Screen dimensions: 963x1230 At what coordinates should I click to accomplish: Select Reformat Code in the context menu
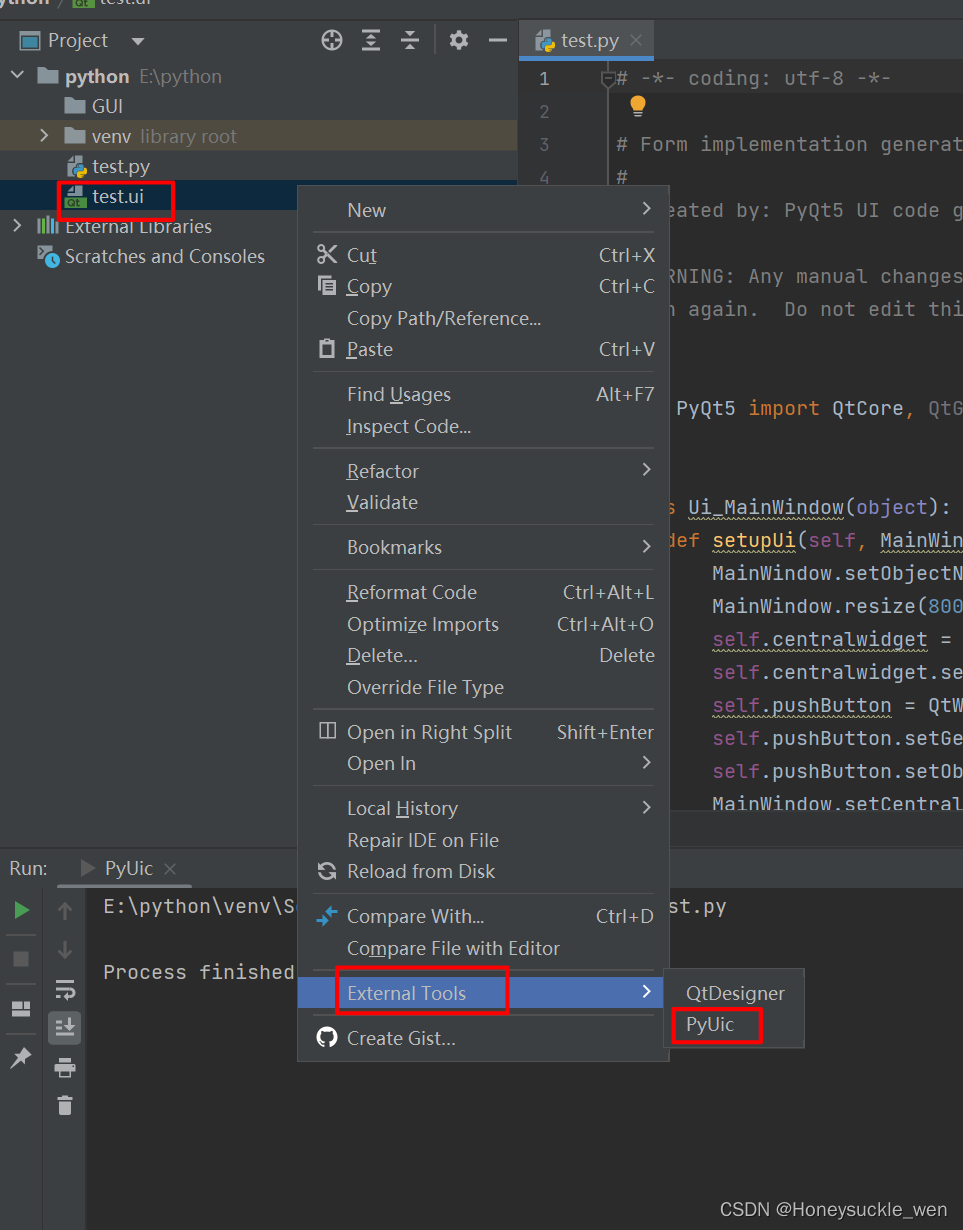click(412, 592)
